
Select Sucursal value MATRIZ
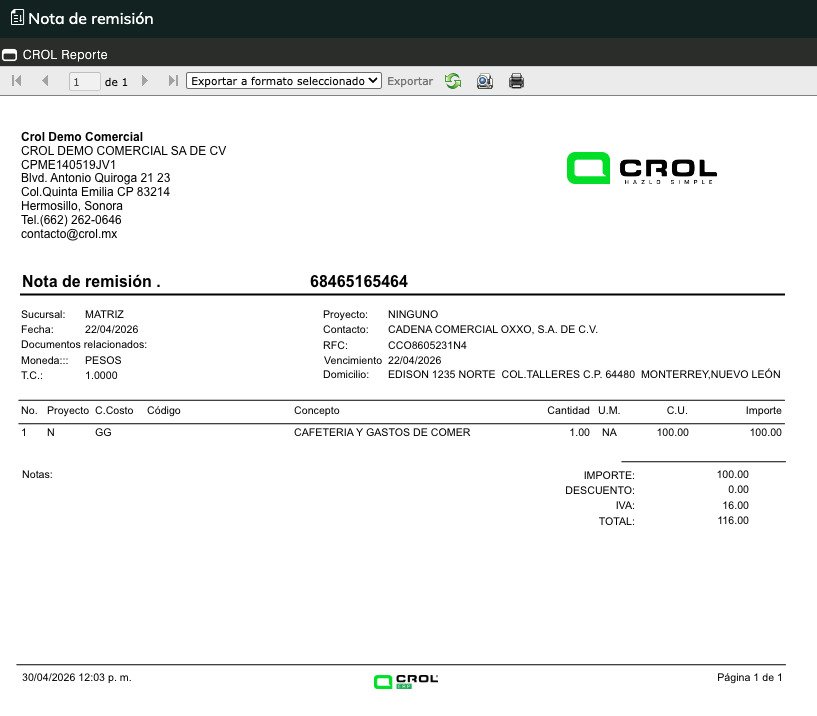coord(104,314)
